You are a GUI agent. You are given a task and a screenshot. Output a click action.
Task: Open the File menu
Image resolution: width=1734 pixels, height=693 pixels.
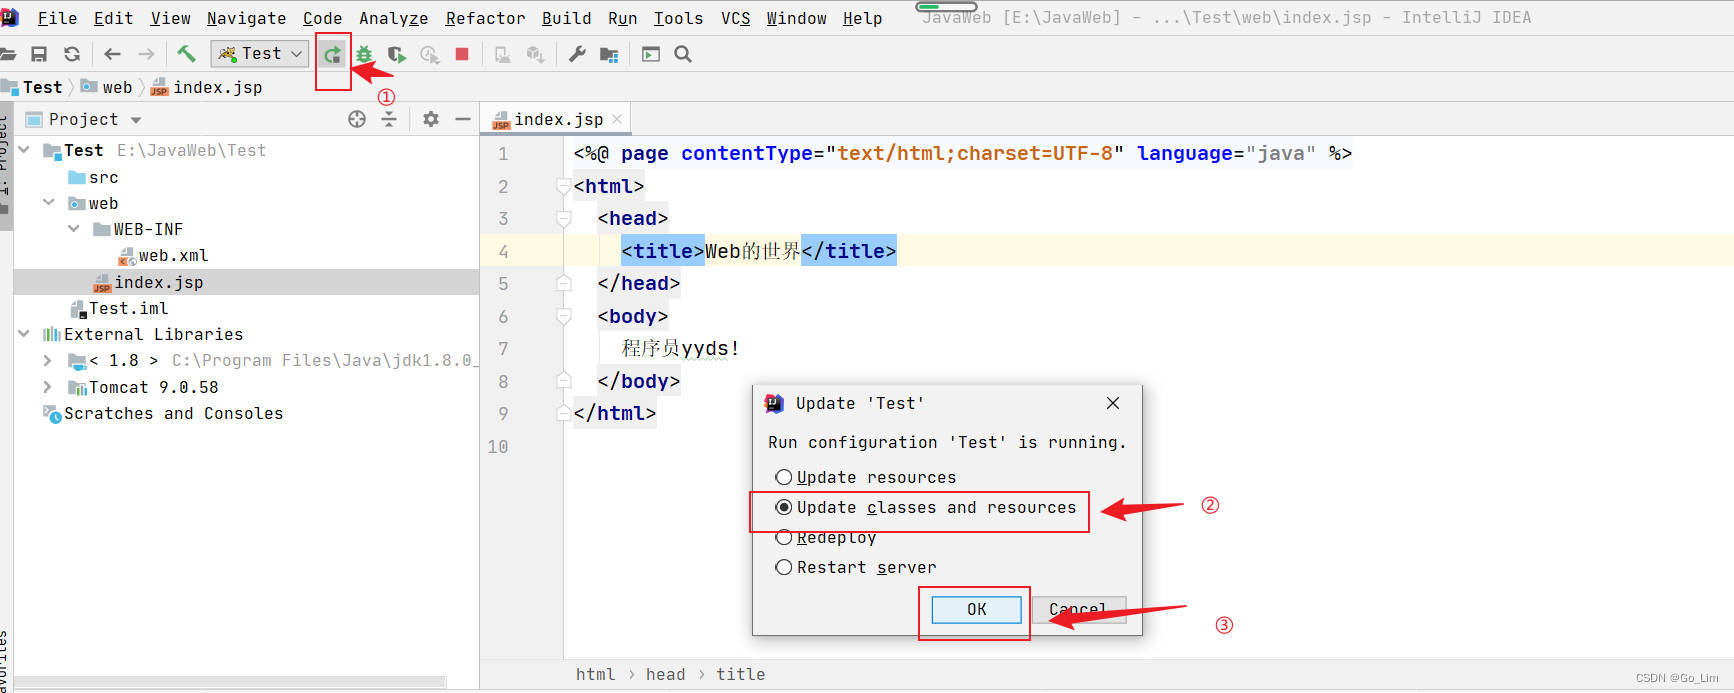click(57, 18)
